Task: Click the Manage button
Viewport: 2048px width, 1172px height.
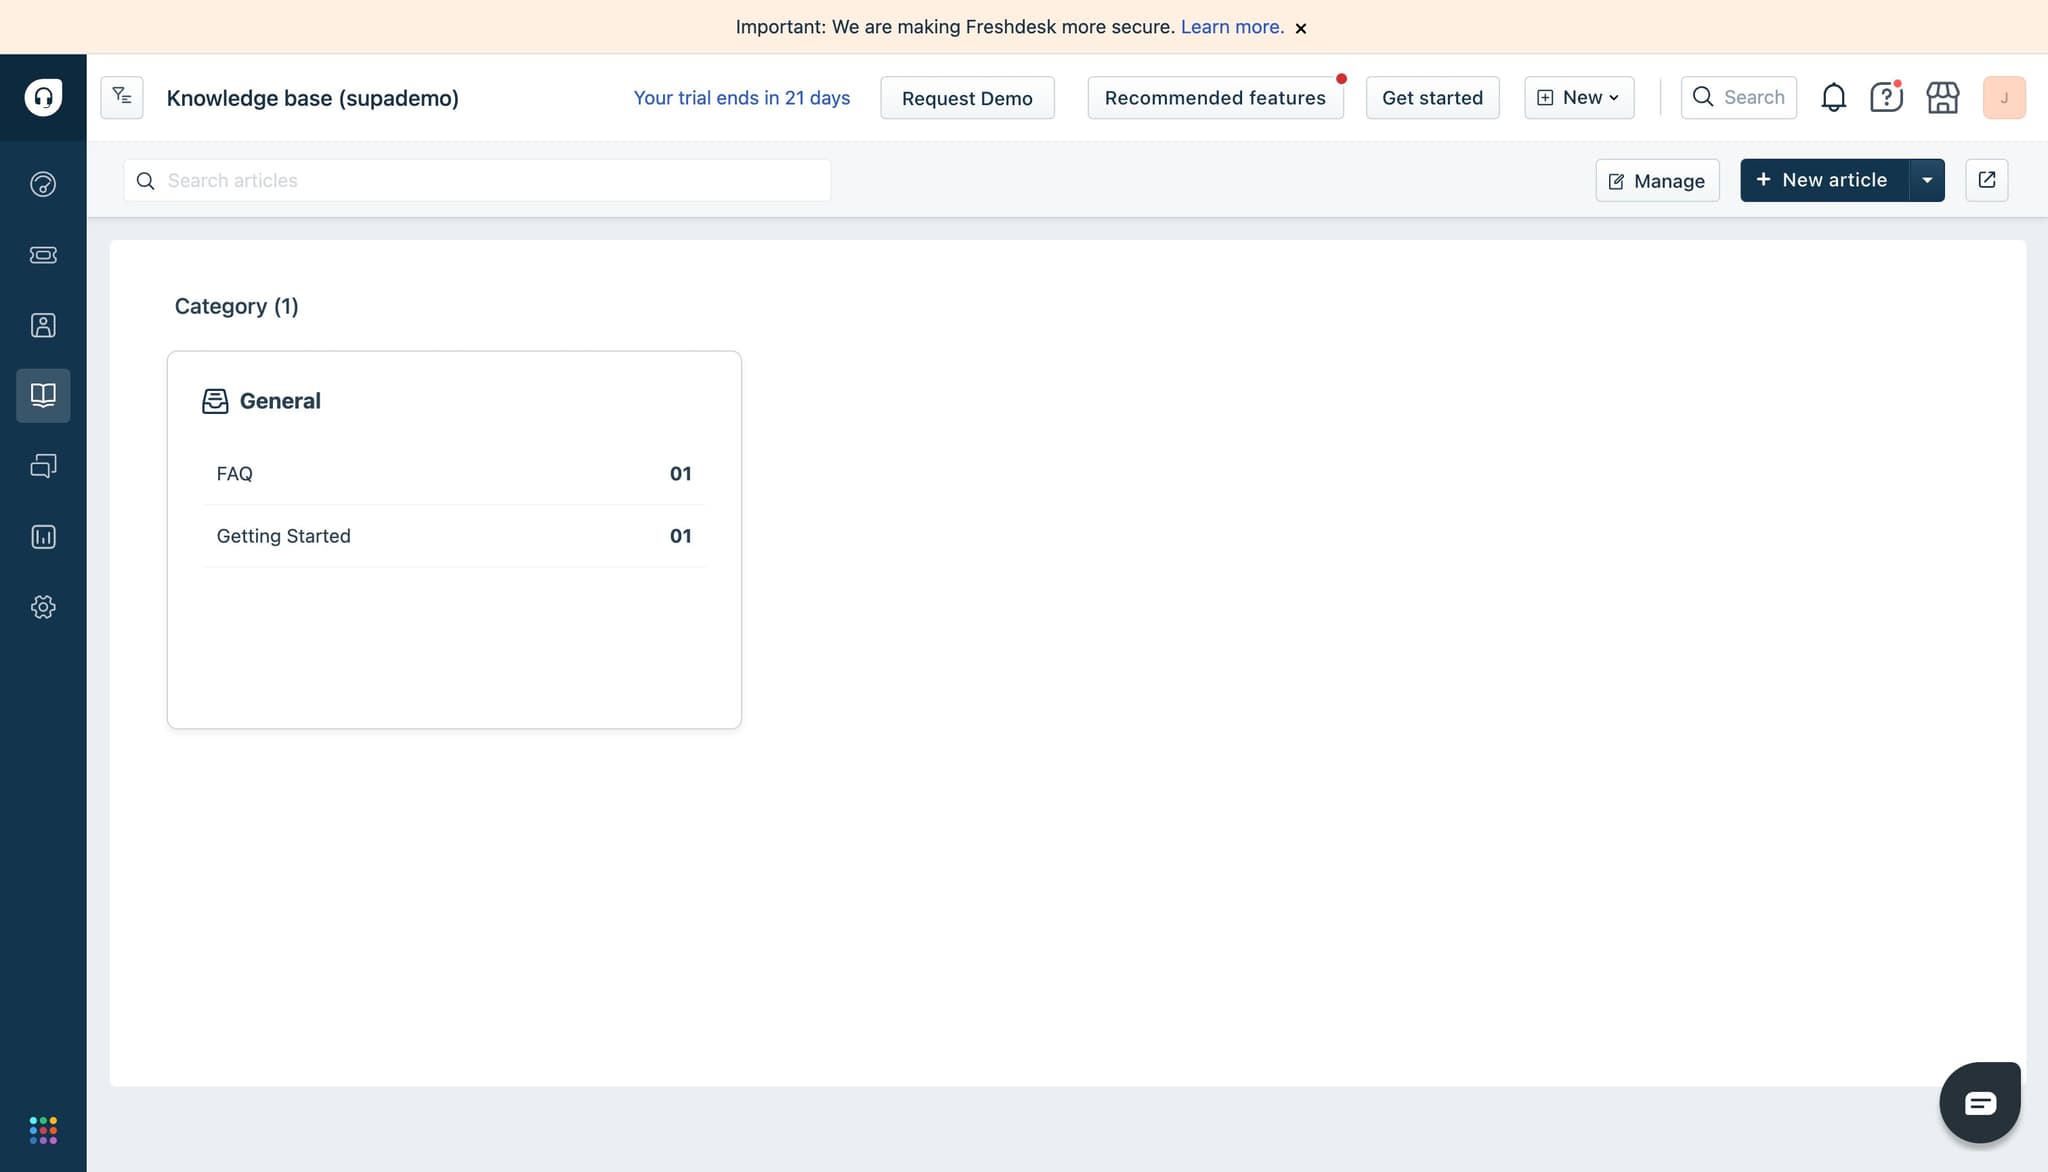Action: pos(1657,181)
